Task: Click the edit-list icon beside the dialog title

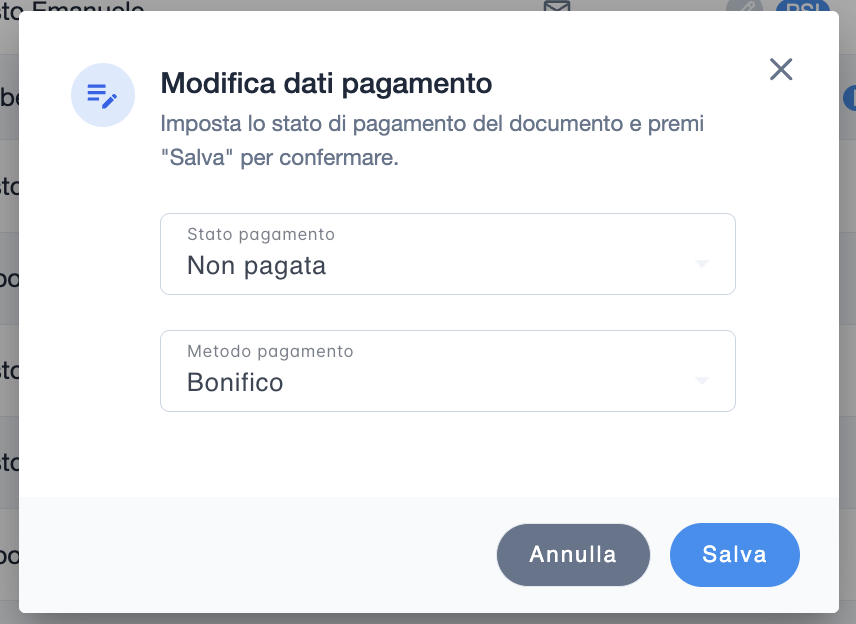Action: (x=102, y=95)
